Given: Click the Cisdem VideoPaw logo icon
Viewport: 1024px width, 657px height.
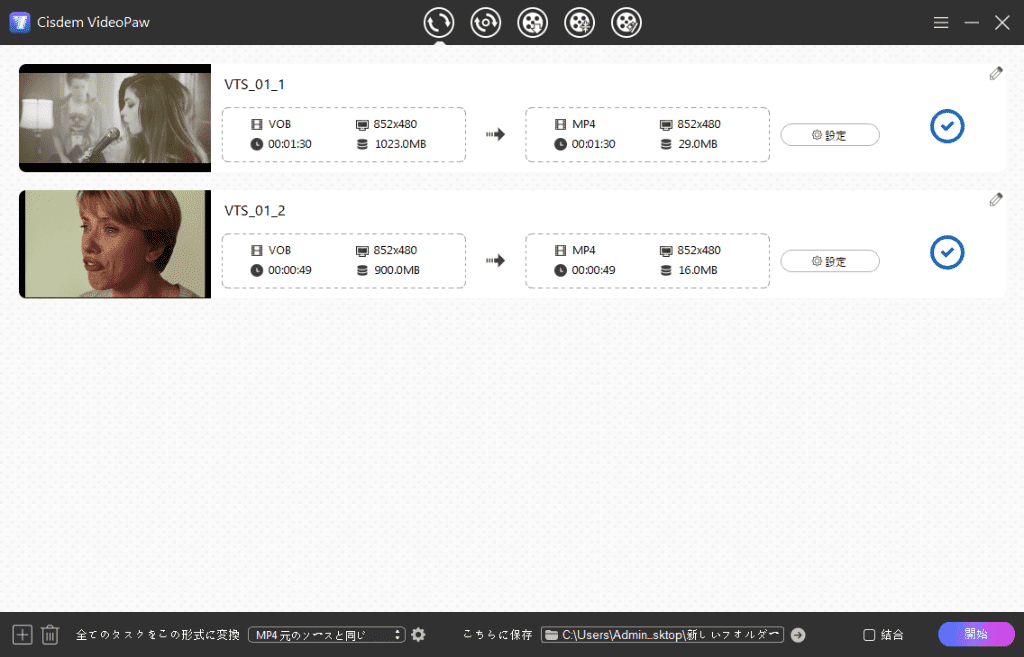Looking at the screenshot, I should pos(20,22).
